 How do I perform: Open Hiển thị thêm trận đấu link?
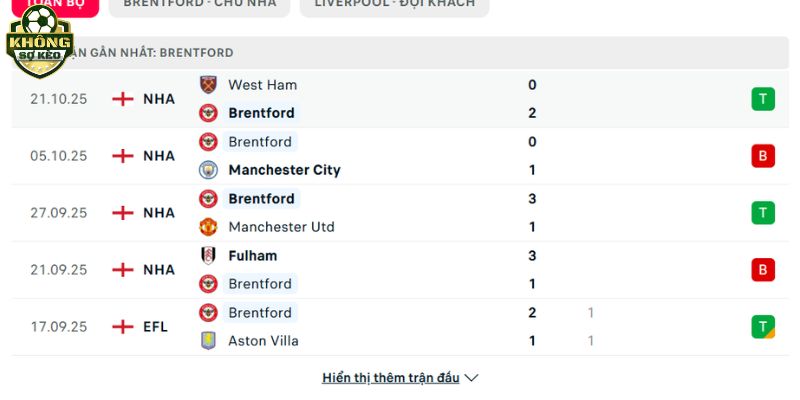click(391, 378)
